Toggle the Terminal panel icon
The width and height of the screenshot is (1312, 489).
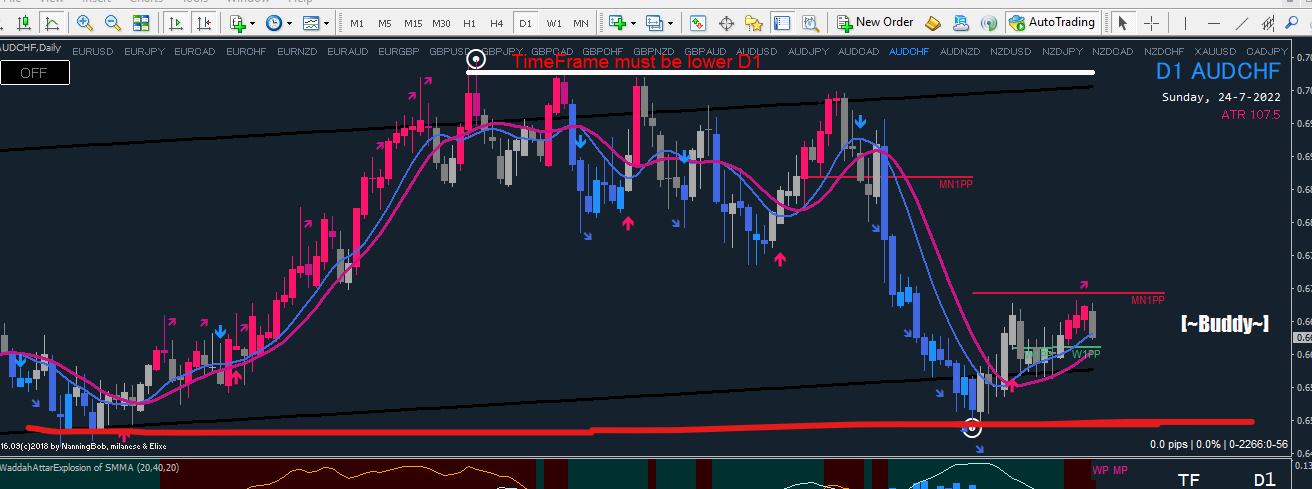782,22
